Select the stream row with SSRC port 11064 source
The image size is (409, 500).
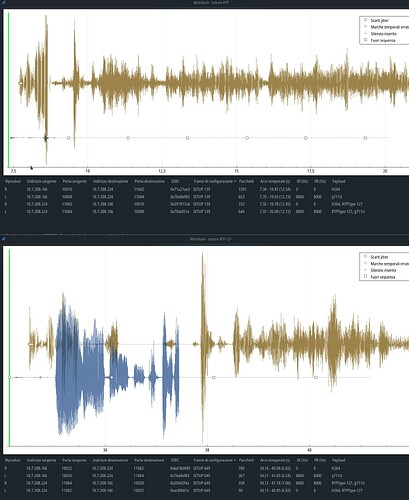click(x=204, y=483)
